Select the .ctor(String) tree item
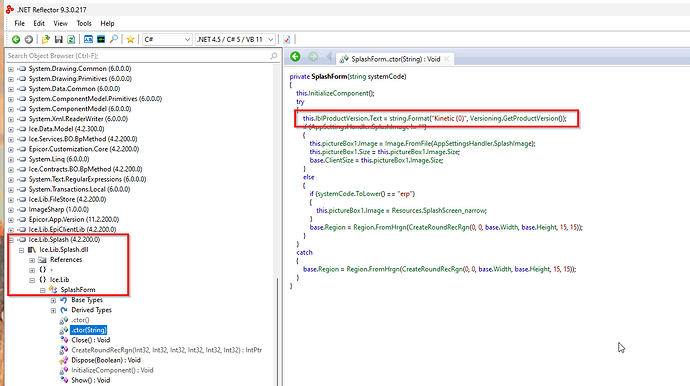The image size is (690, 386). [88, 330]
